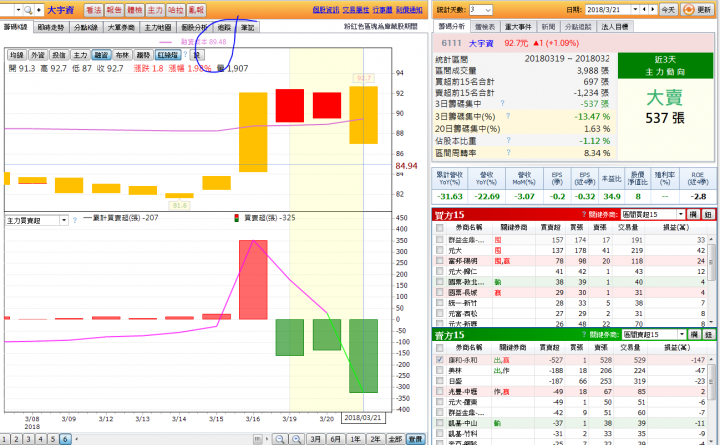This screenshot has width=720, height=445.
Task: Step date back with left arrow
Action: tap(645, 10)
